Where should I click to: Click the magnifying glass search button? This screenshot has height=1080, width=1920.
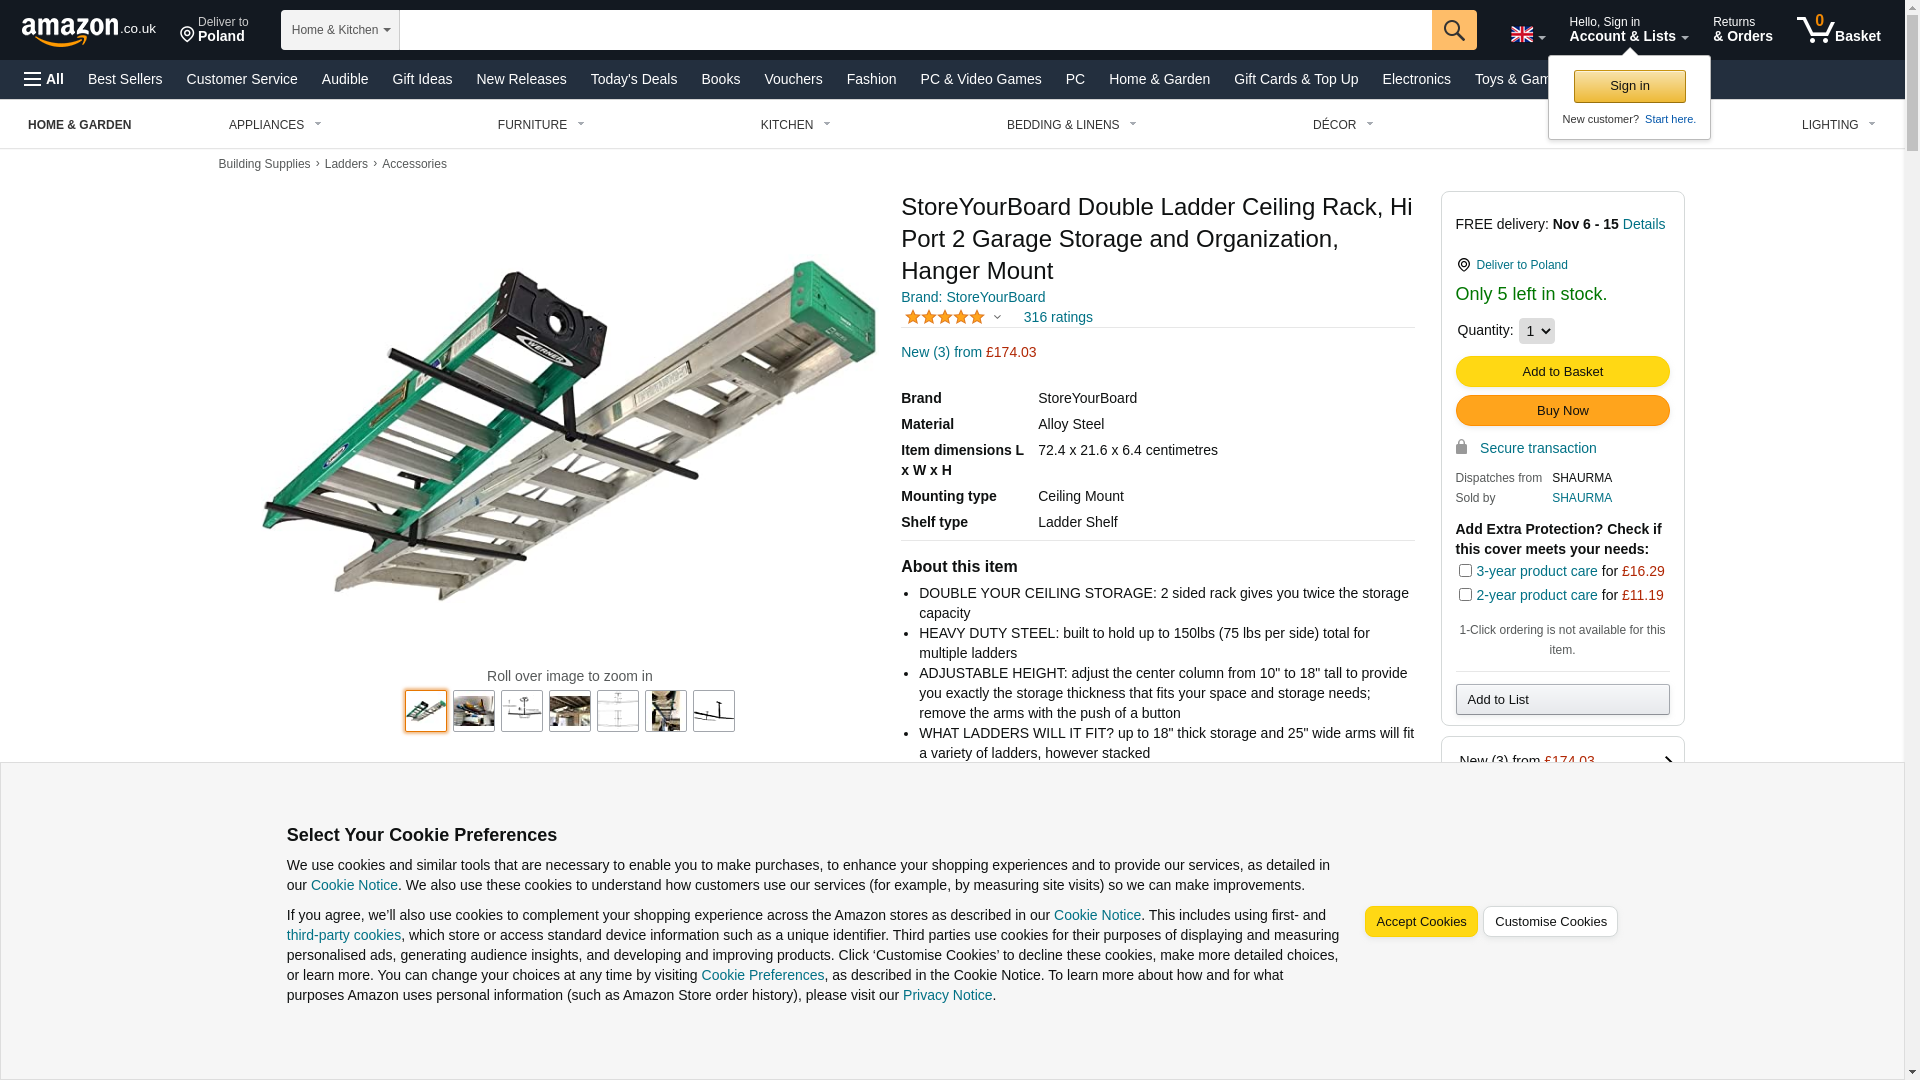click(x=1453, y=30)
